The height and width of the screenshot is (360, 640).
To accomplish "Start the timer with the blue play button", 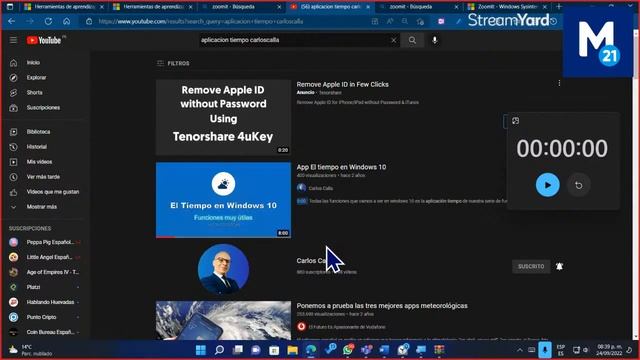I will pyautogui.click(x=547, y=185).
